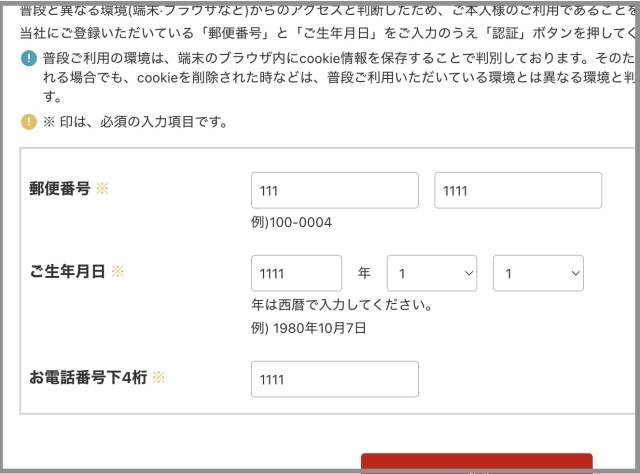Click the お電話番号下4桁 label

coord(89,378)
